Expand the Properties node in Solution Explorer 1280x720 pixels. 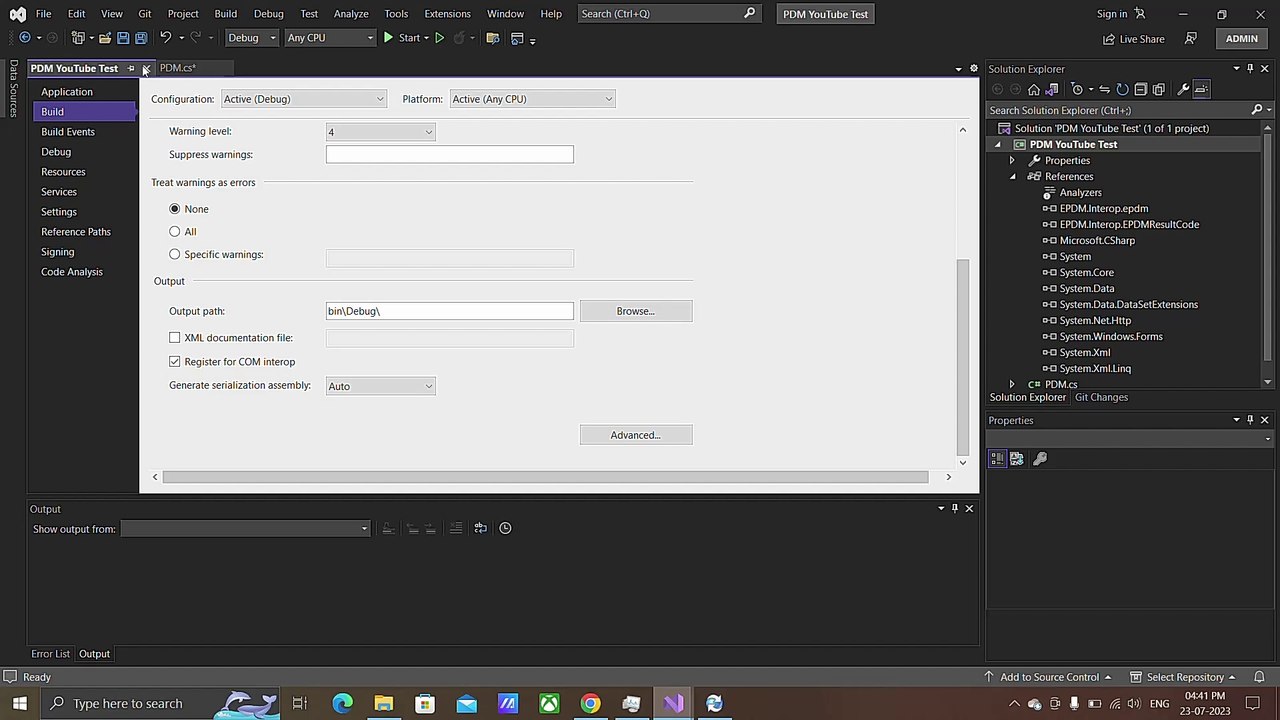(x=1012, y=161)
